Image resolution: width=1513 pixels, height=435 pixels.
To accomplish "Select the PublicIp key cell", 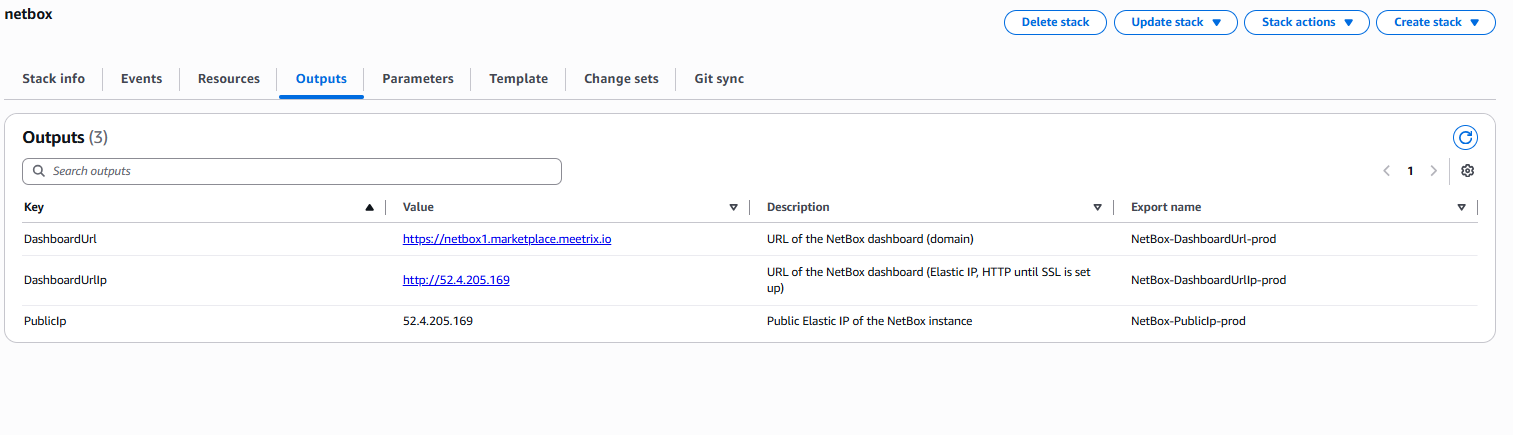I will (45, 321).
